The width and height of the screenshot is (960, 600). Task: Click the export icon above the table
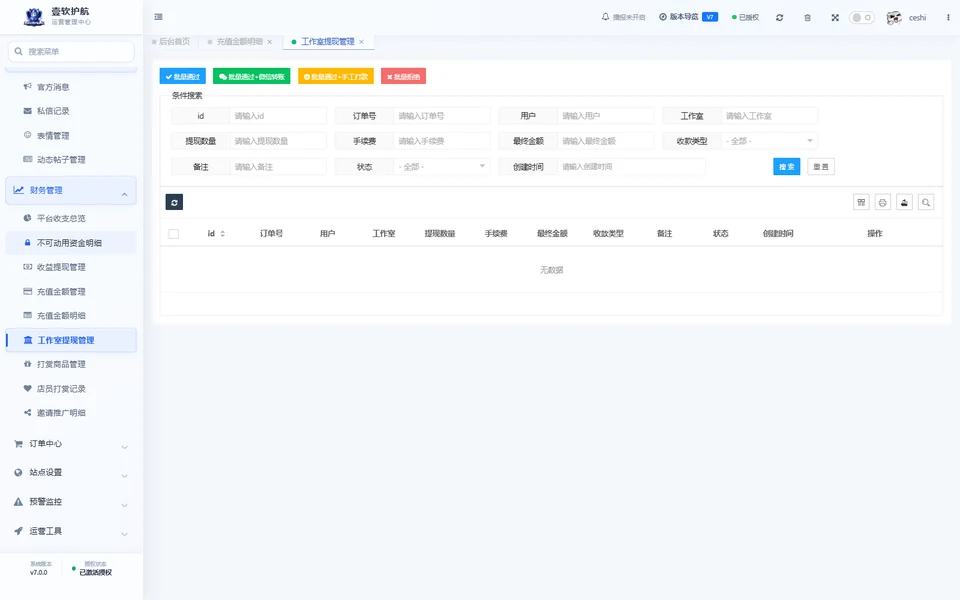[904, 202]
